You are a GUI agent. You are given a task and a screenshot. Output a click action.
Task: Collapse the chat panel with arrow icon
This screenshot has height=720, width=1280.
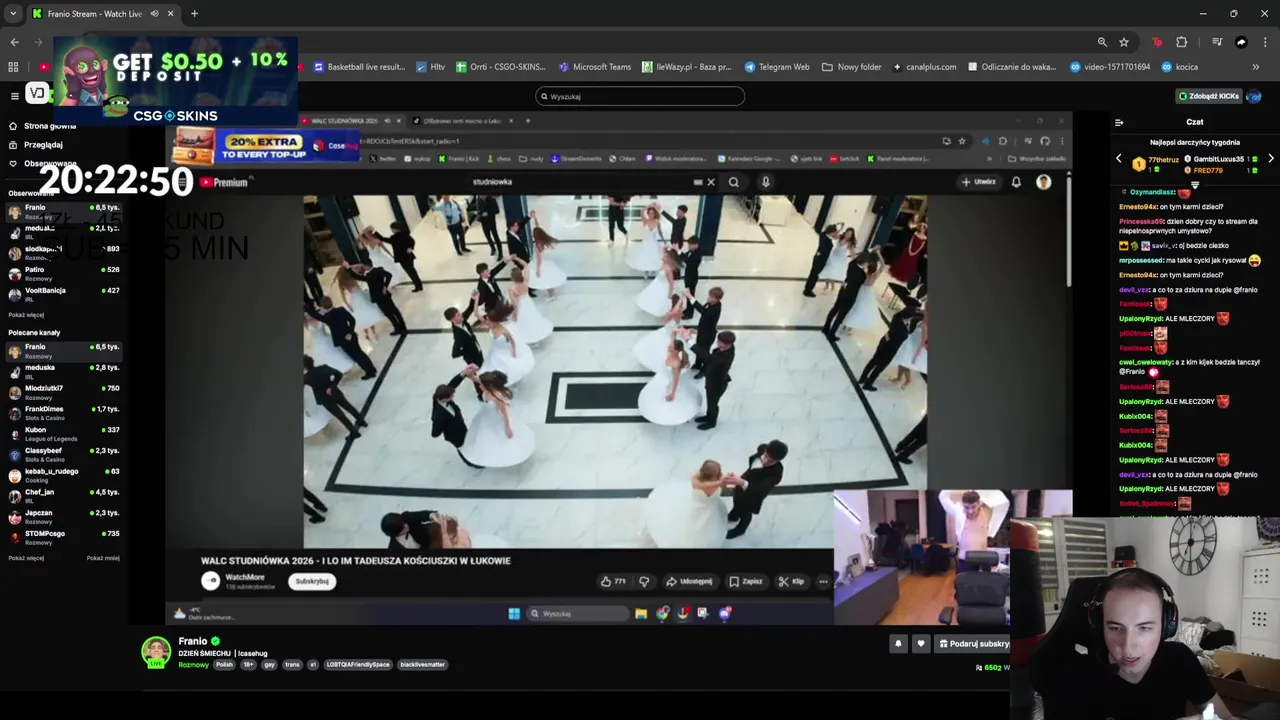[x=1119, y=122]
